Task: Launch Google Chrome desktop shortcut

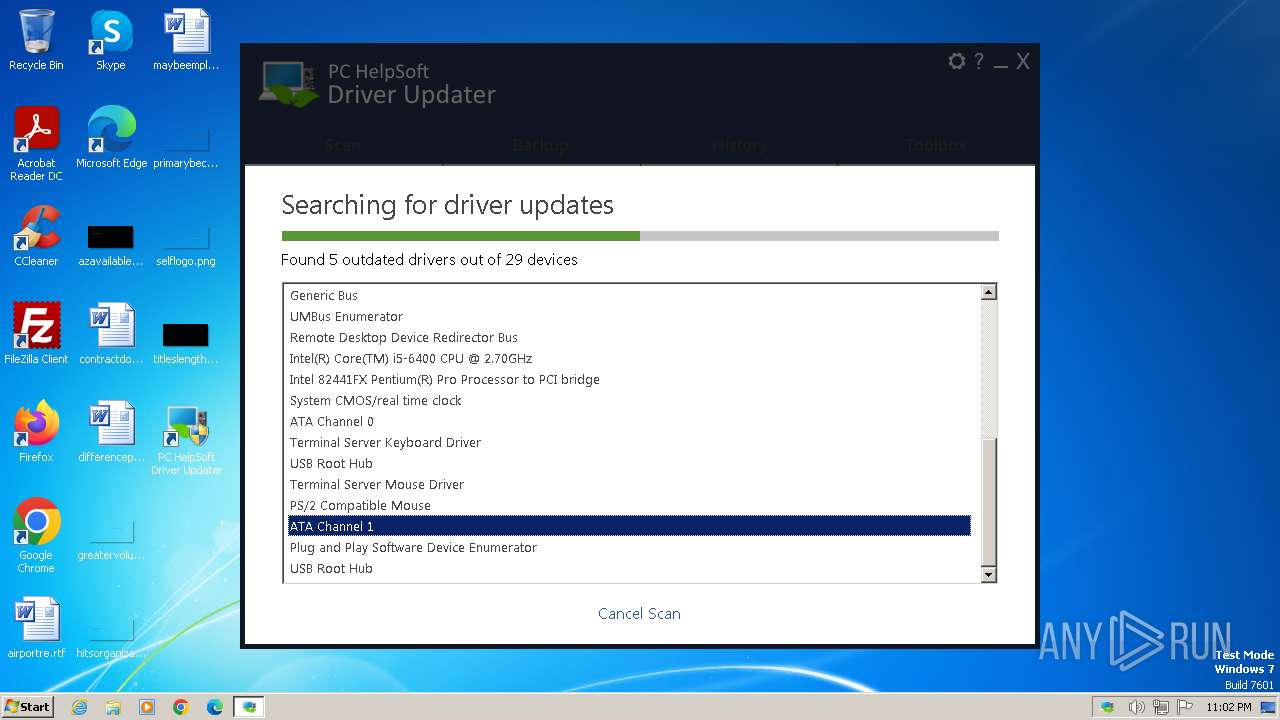Action: click(36, 536)
